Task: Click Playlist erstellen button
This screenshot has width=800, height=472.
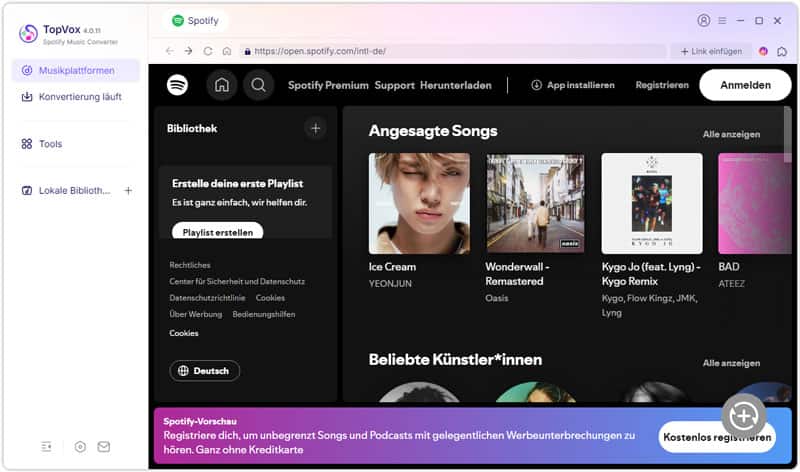Action: (218, 231)
